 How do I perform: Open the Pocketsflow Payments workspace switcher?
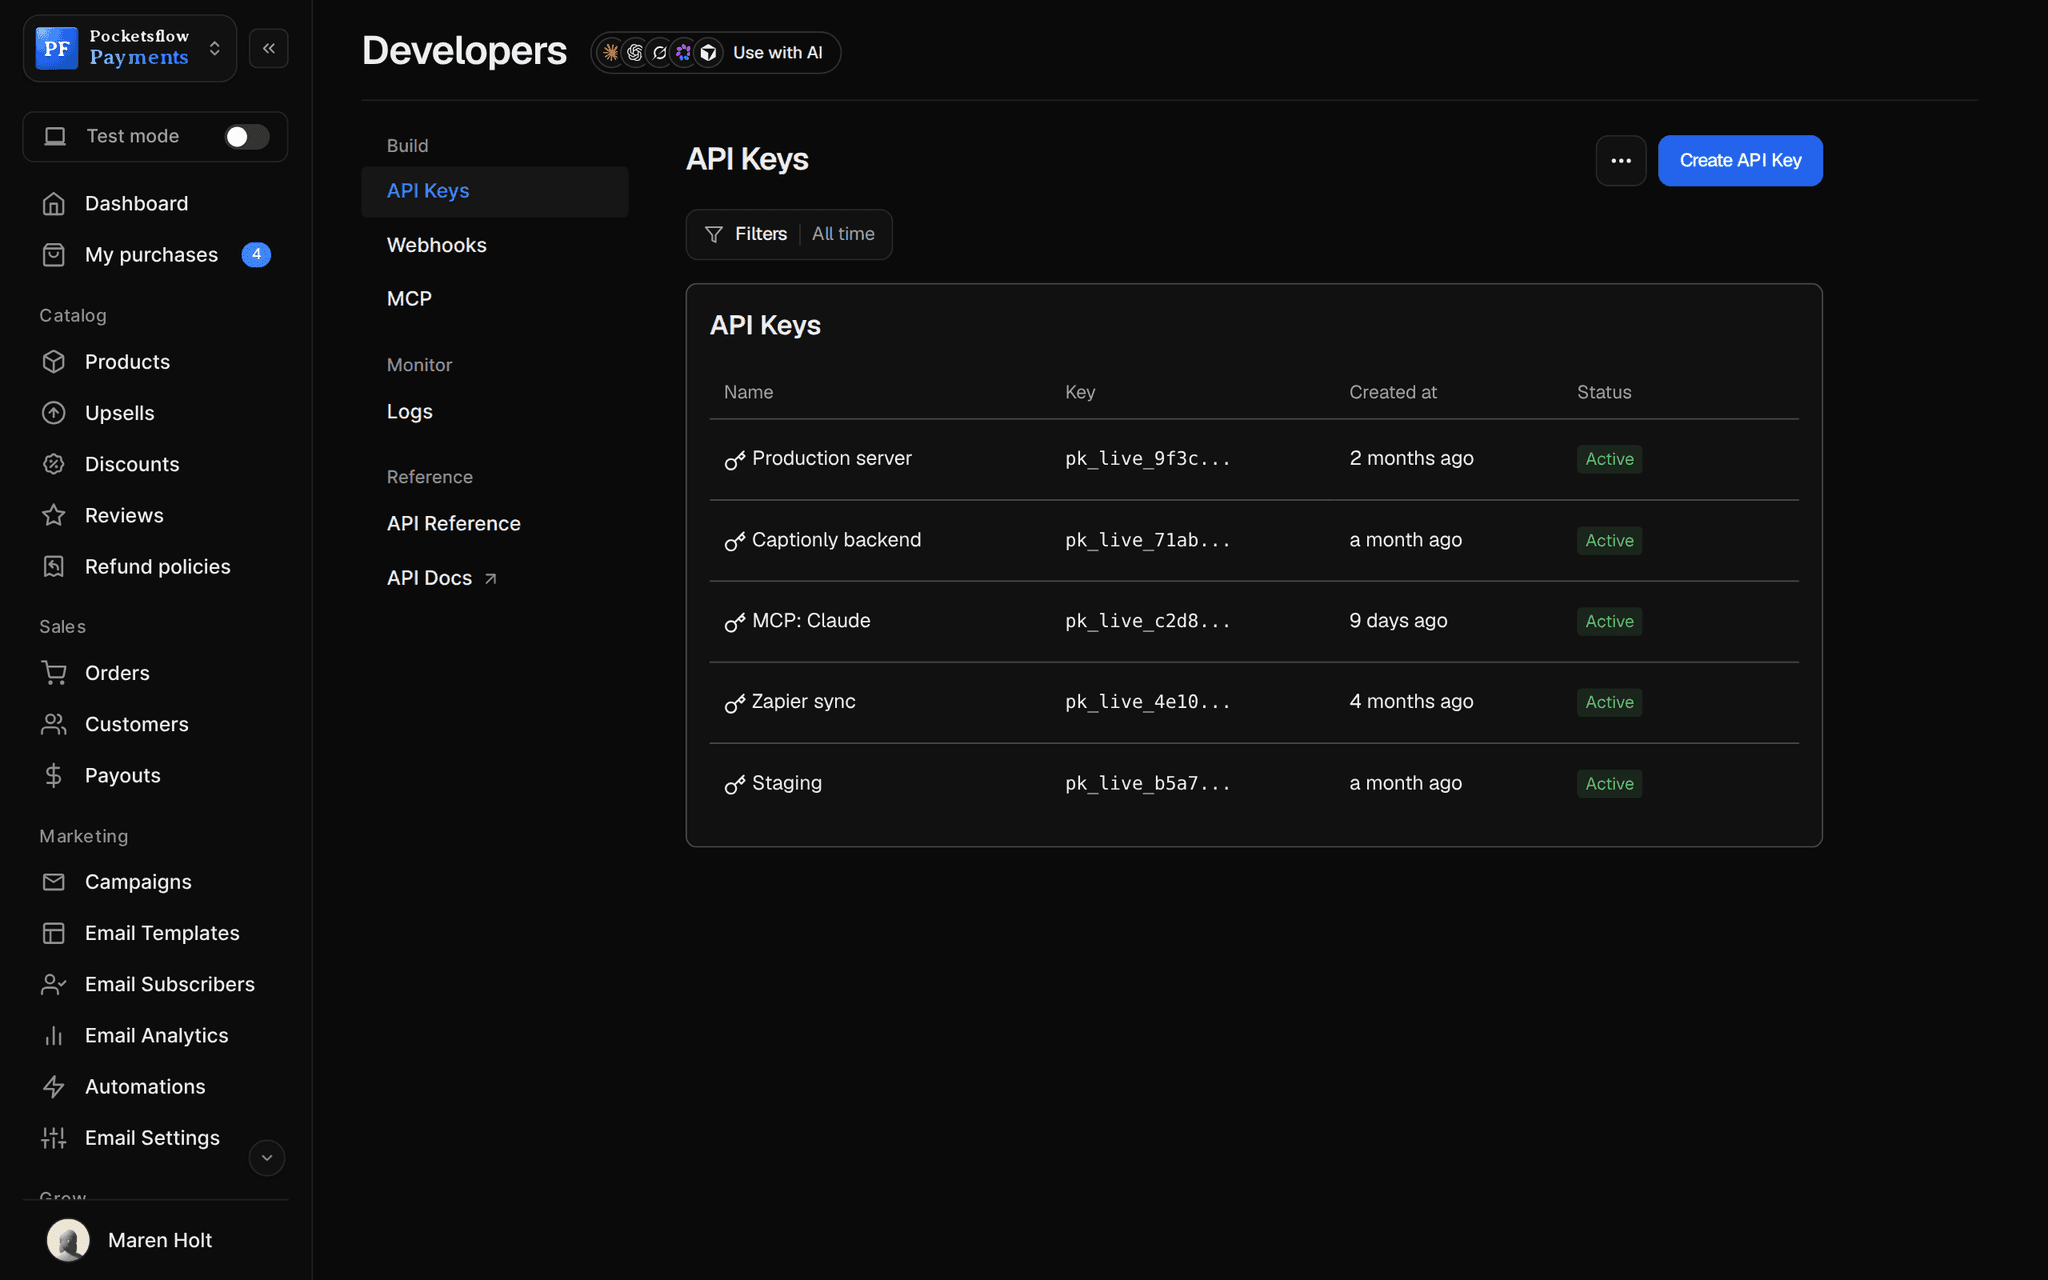(x=130, y=48)
